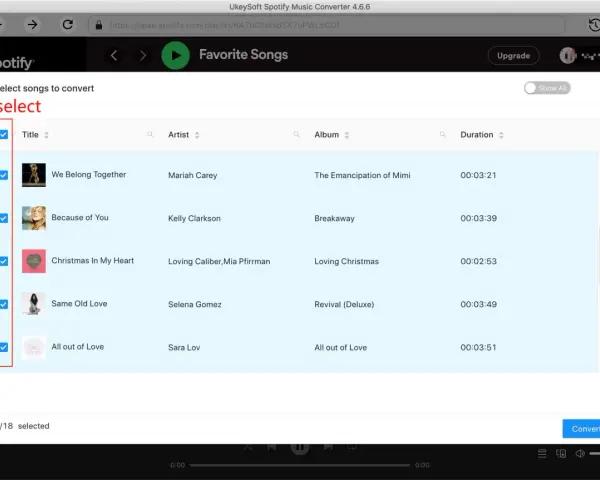
Task: Open the connect to device icon
Action: coord(561,454)
